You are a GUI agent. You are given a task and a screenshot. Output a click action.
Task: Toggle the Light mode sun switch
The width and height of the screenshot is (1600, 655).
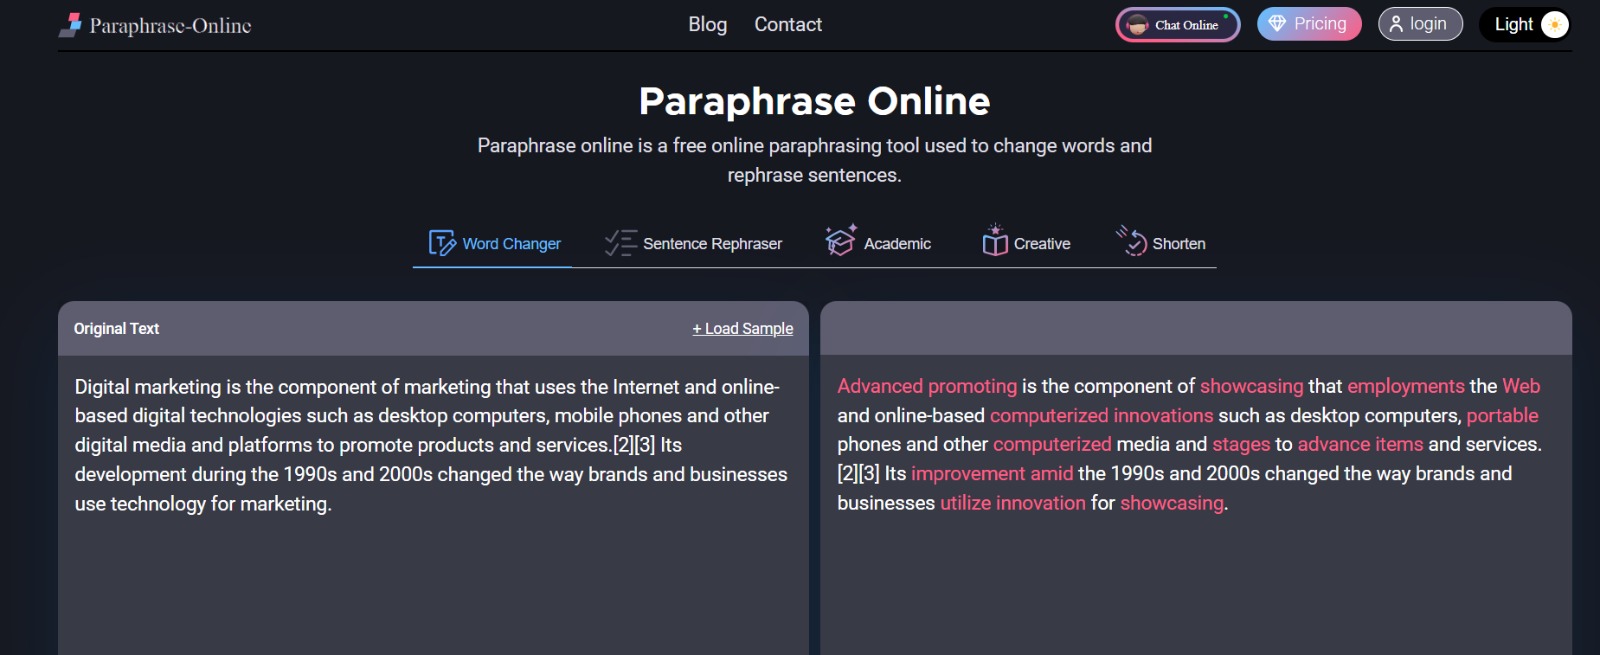click(1554, 24)
